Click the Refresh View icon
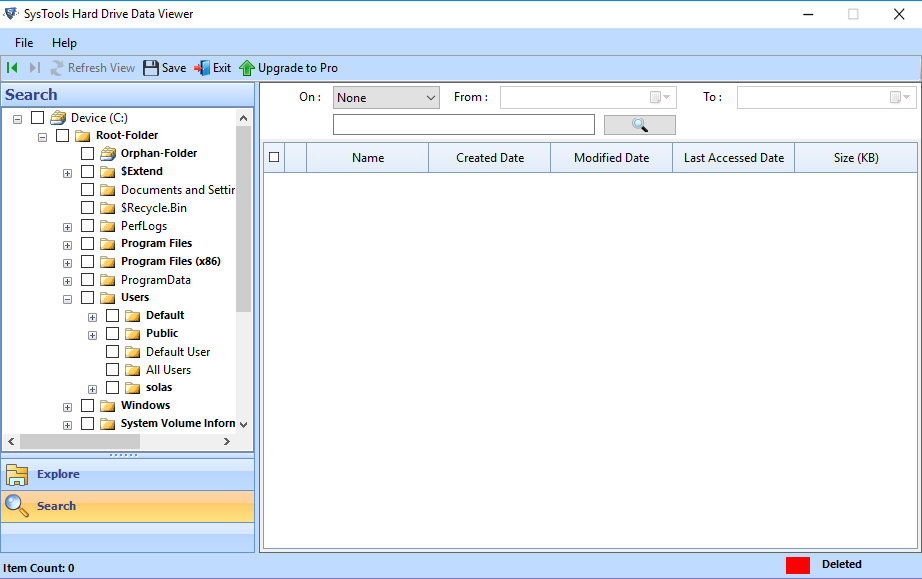Screen dimensions: 922x579 [57, 68]
